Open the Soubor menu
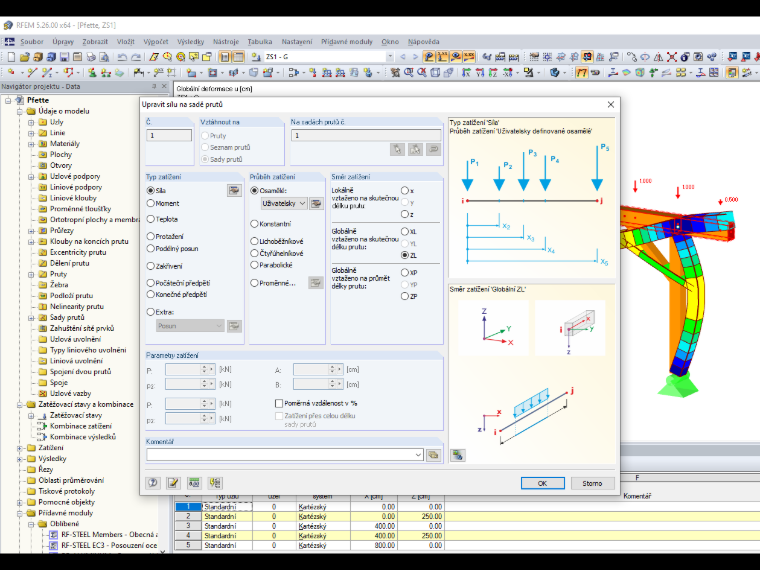This screenshot has height=570, width=760. (32, 42)
